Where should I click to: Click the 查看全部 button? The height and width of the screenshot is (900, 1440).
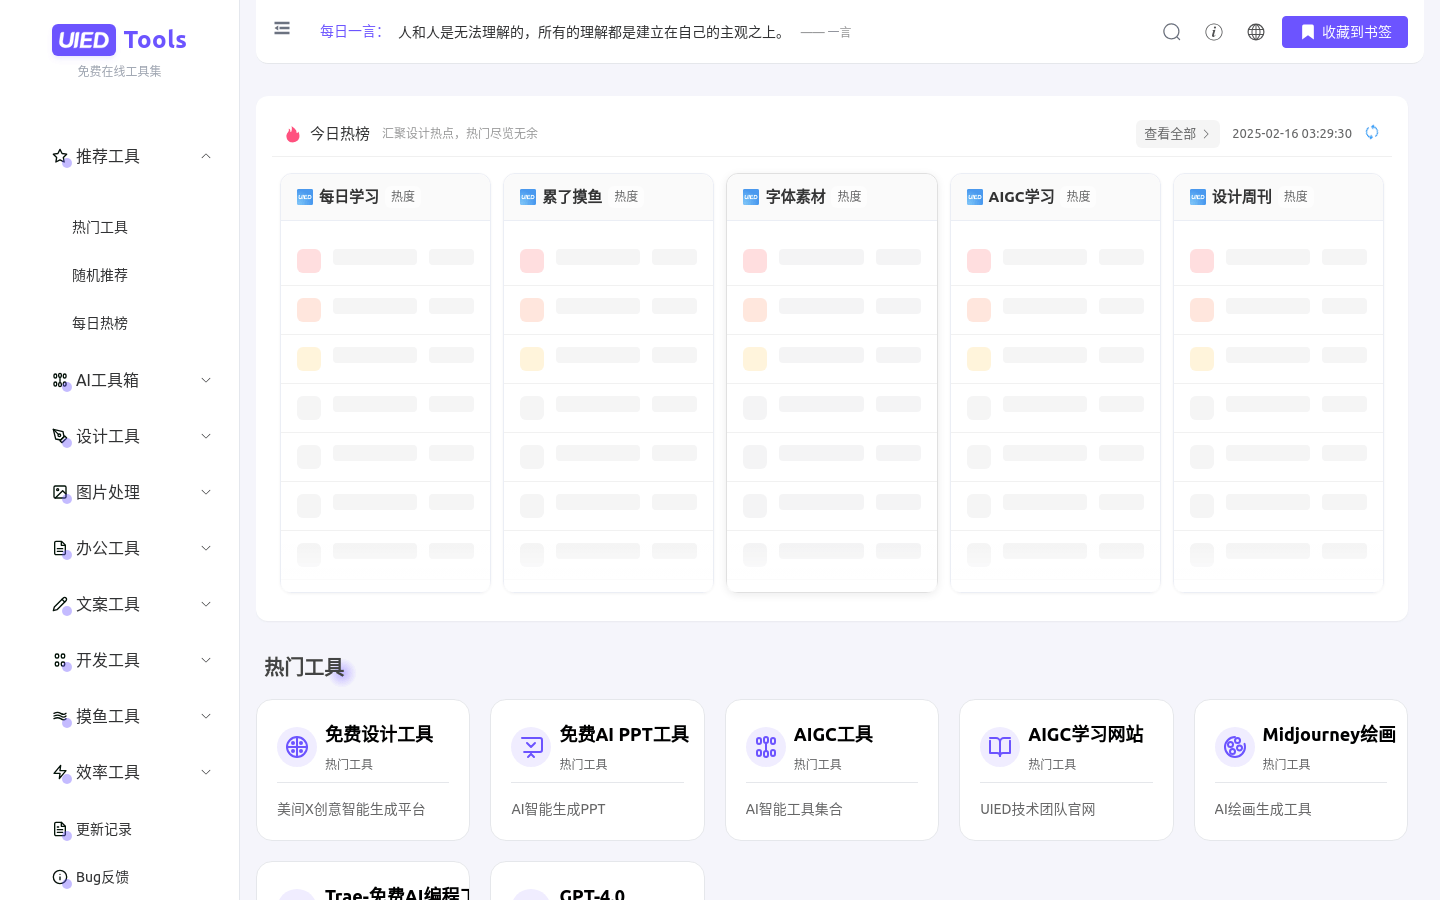click(x=1177, y=133)
